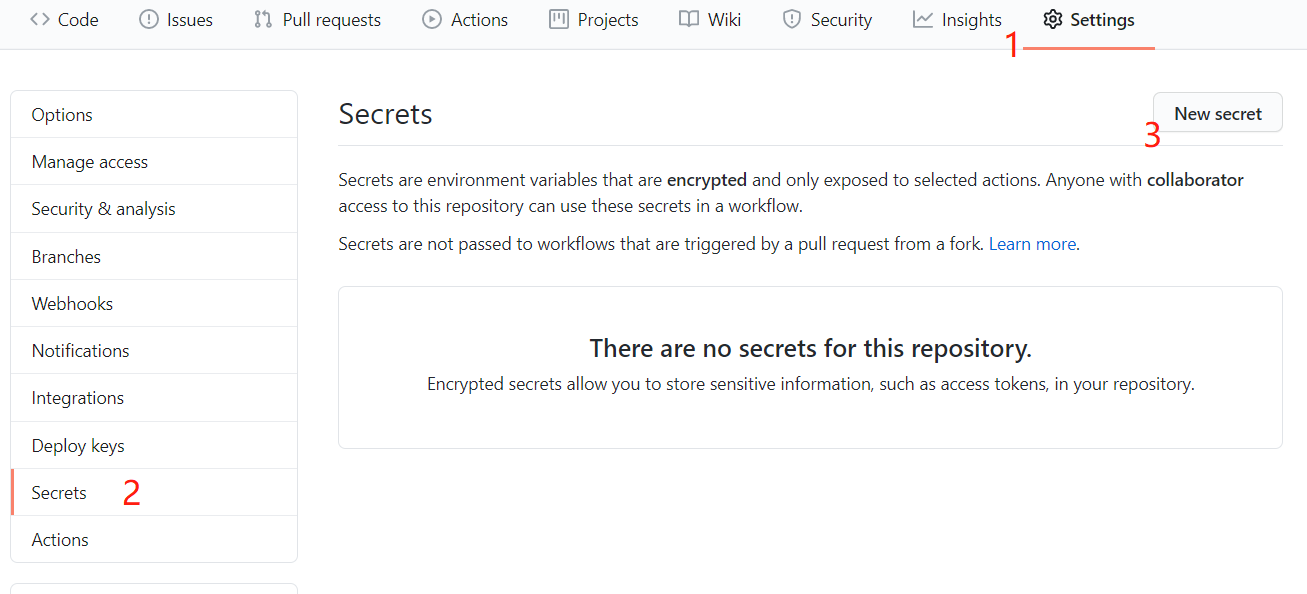Click the New secret button
Image resolution: width=1307 pixels, height=594 pixels.
click(x=1218, y=113)
